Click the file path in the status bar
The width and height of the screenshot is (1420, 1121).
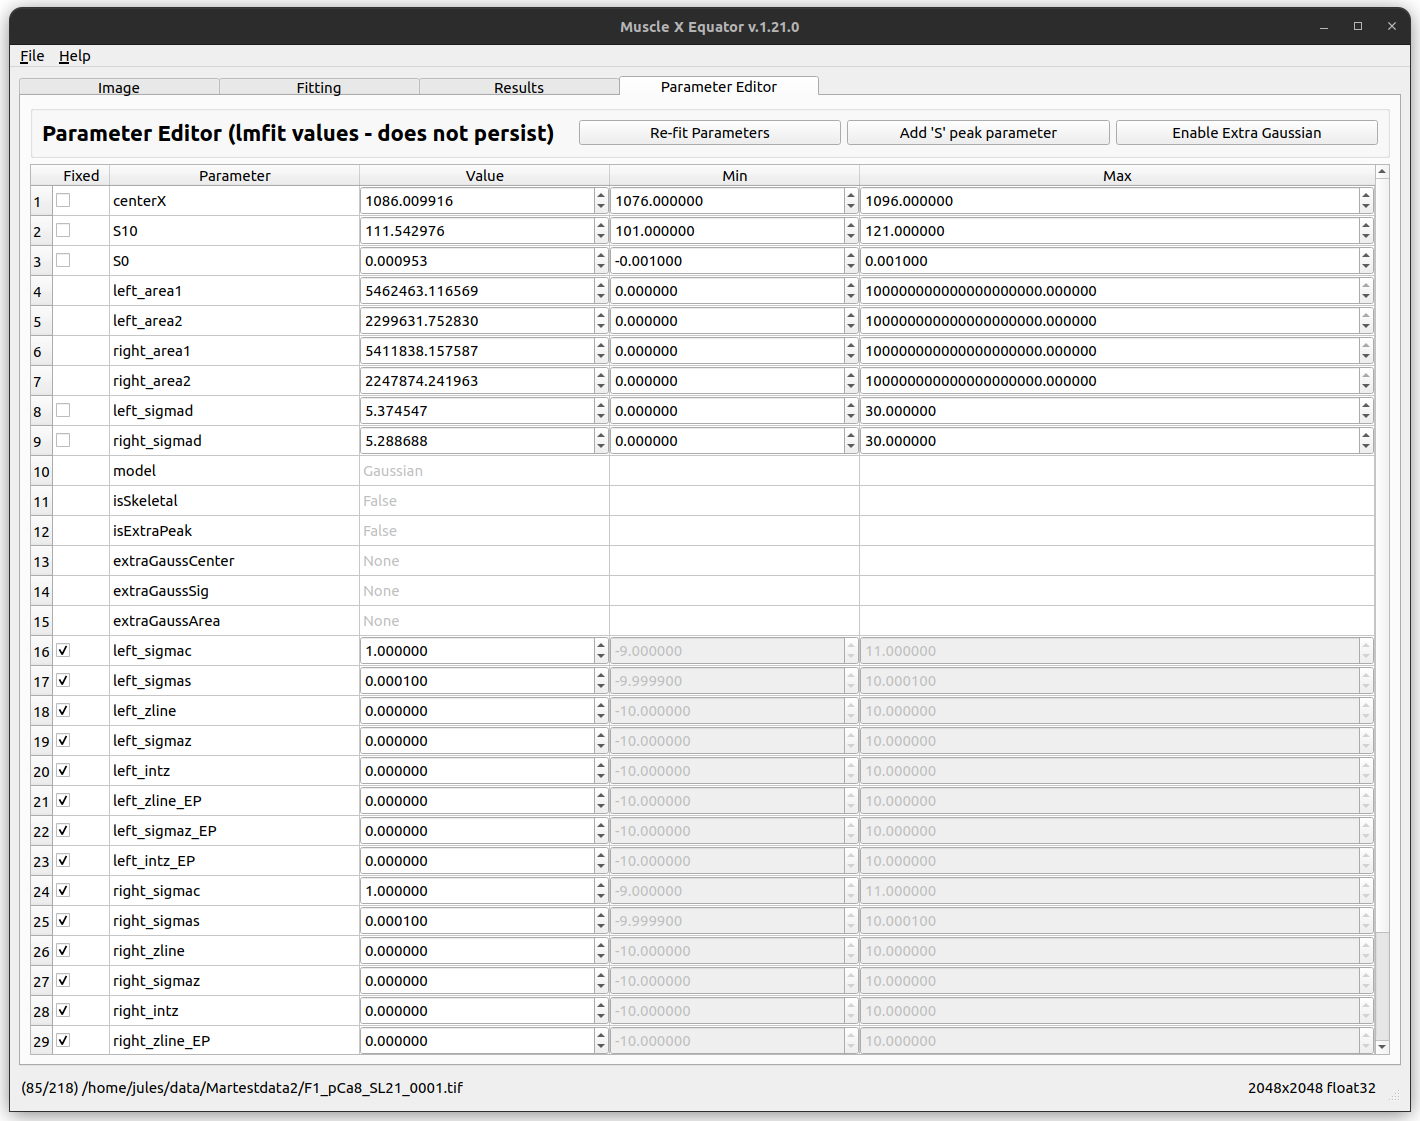272,1088
